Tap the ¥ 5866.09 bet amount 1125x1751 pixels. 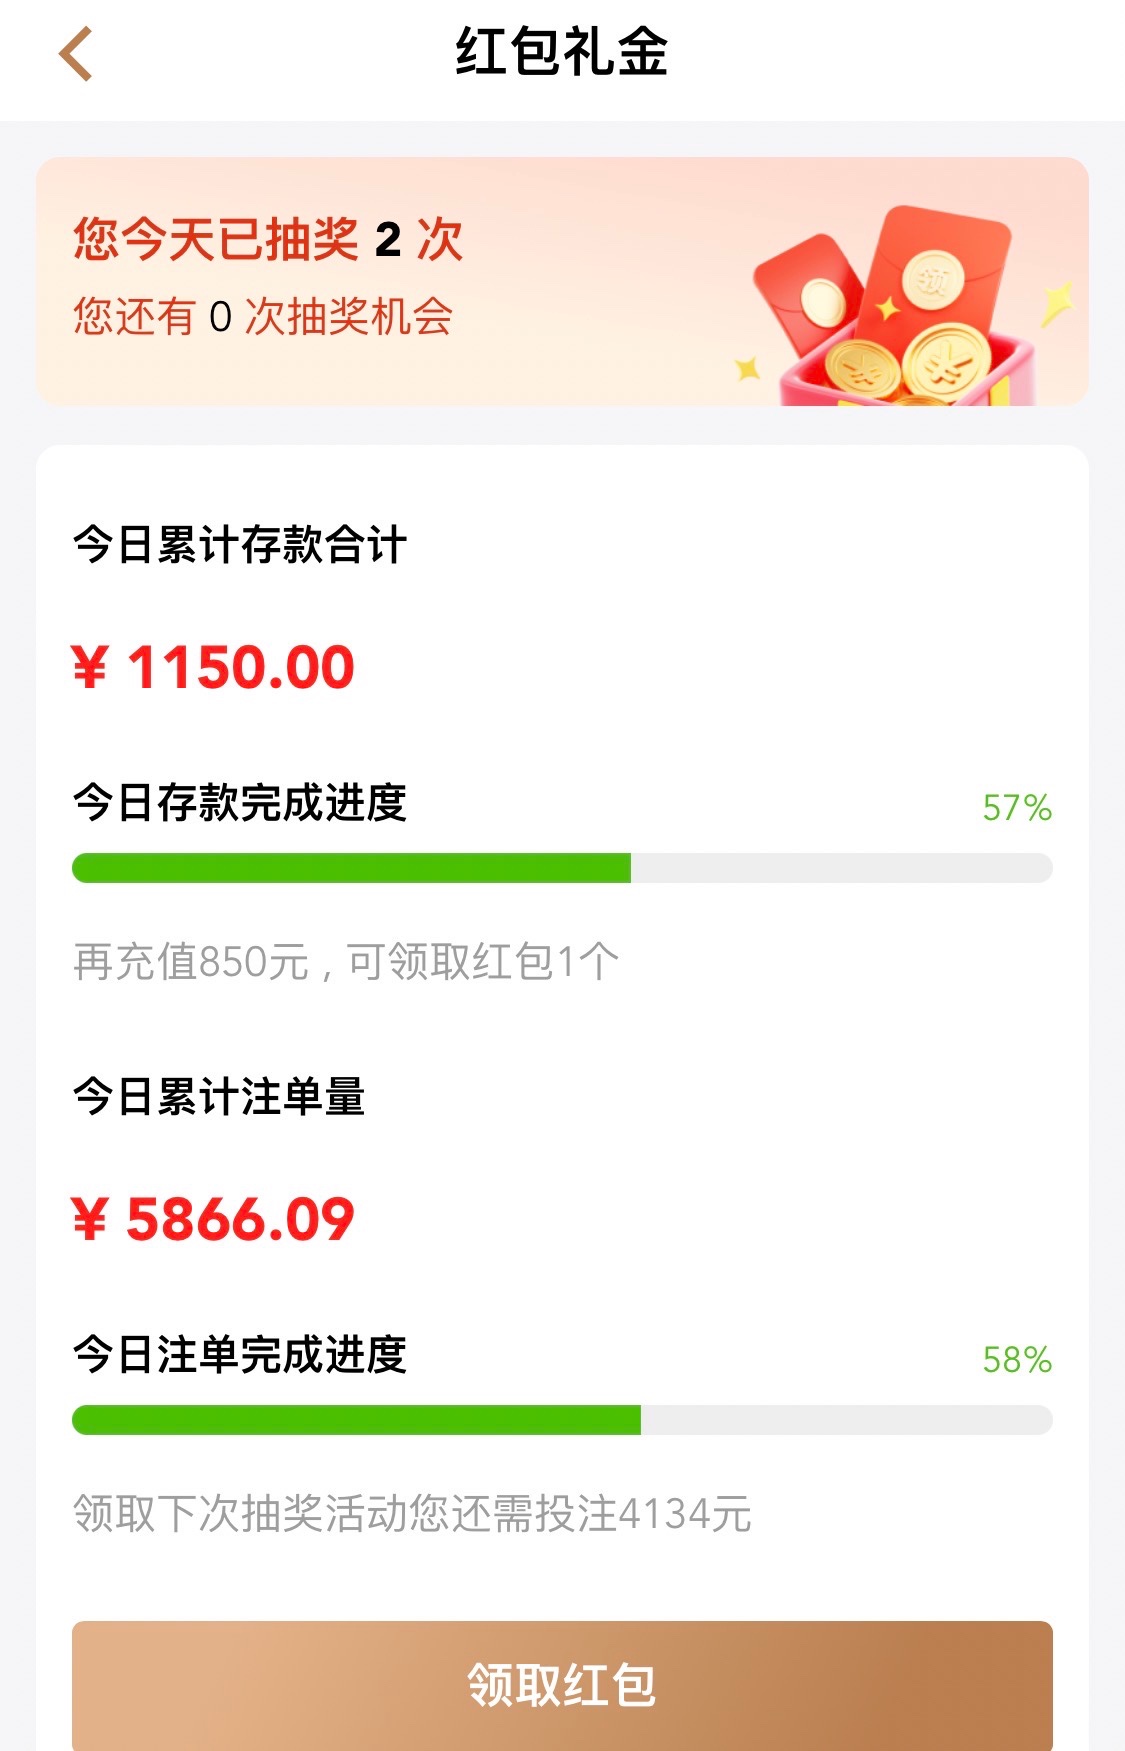click(x=214, y=1219)
